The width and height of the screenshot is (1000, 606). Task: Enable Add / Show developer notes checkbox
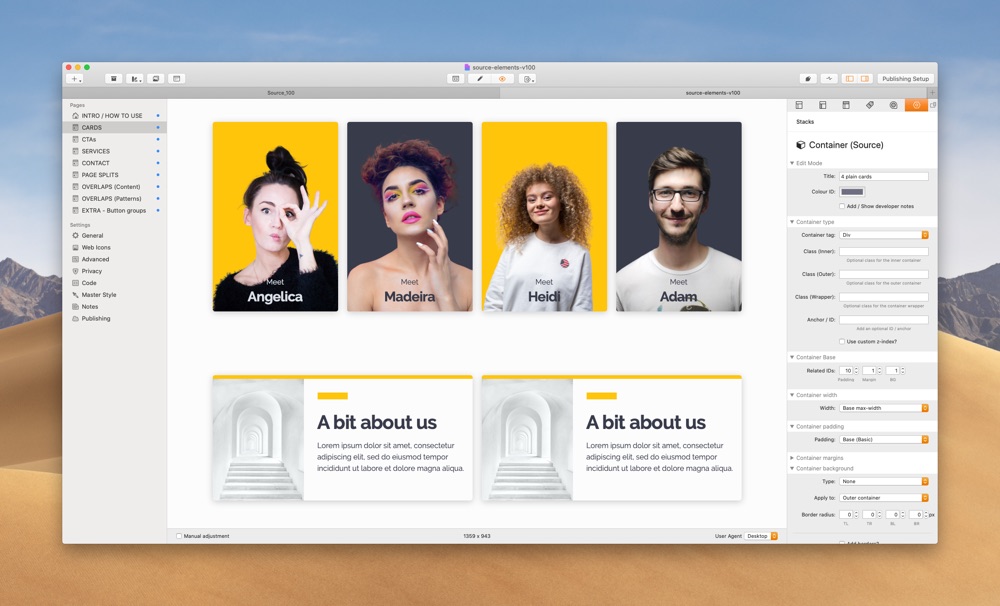click(842, 206)
